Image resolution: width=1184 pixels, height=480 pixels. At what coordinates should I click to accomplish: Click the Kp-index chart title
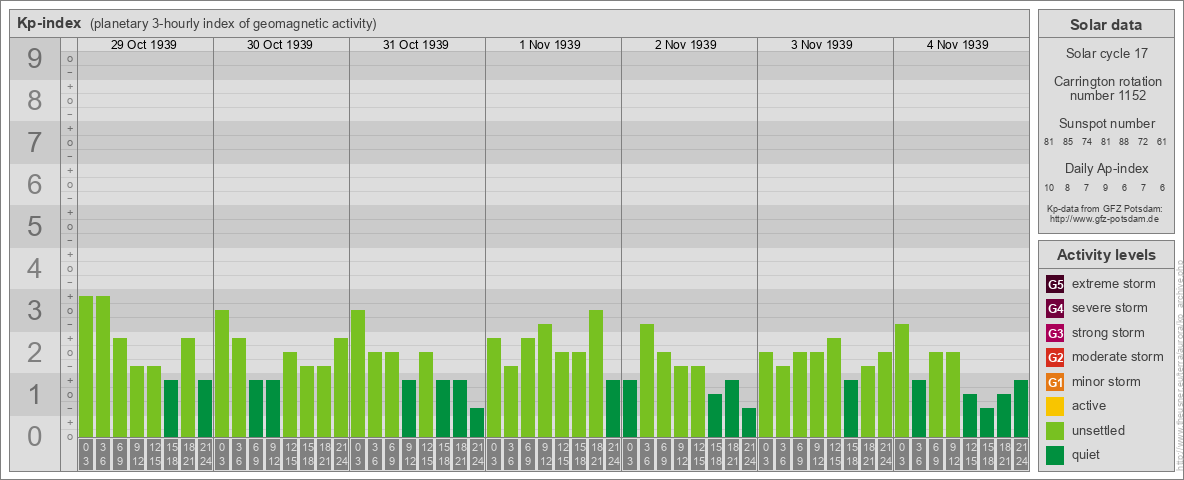coord(49,23)
